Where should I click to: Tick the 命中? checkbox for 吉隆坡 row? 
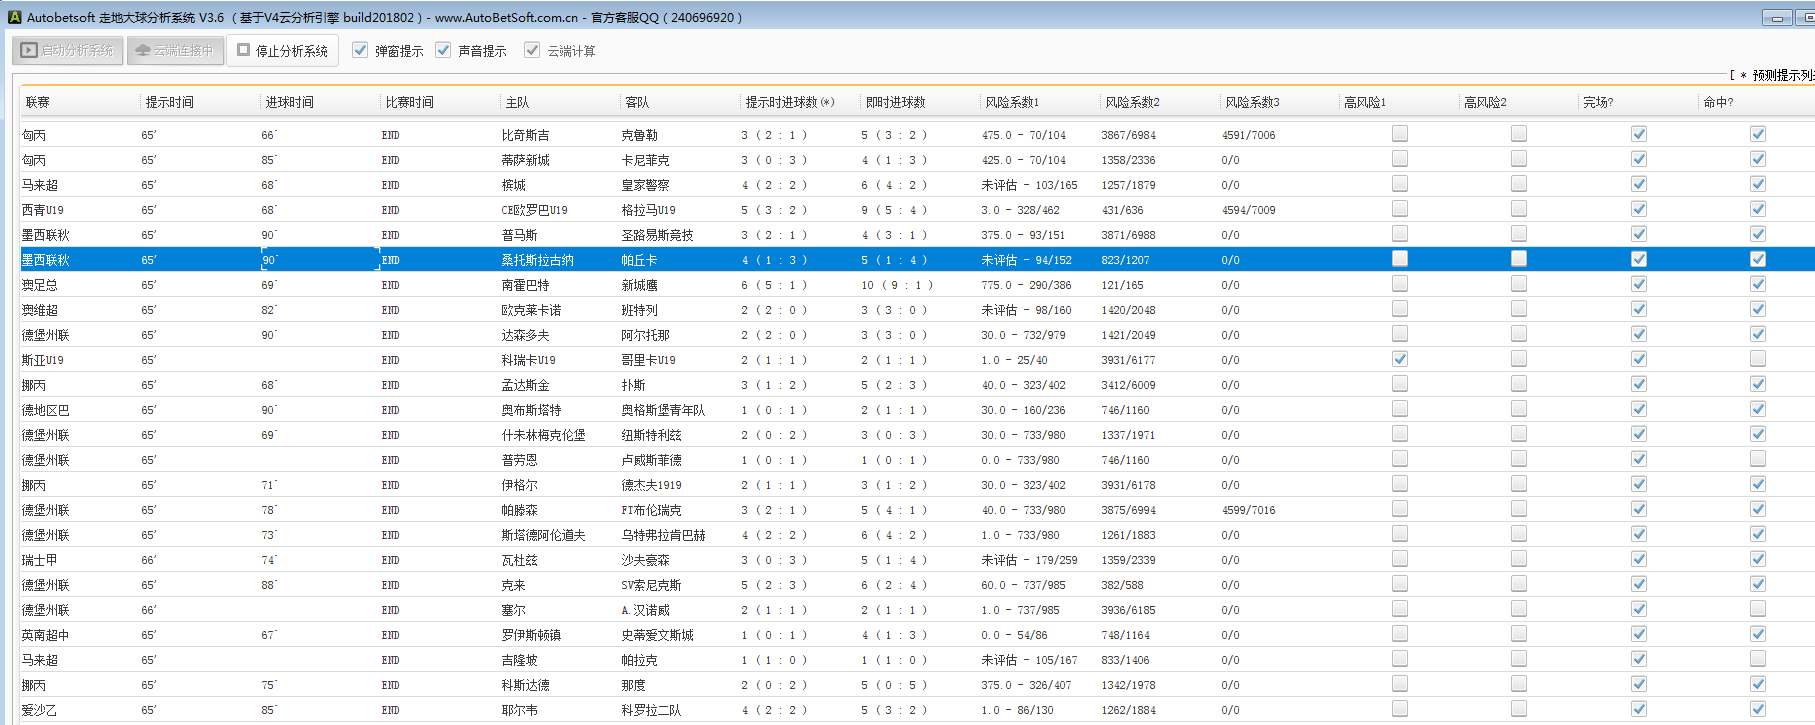(x=1757, y=659)
